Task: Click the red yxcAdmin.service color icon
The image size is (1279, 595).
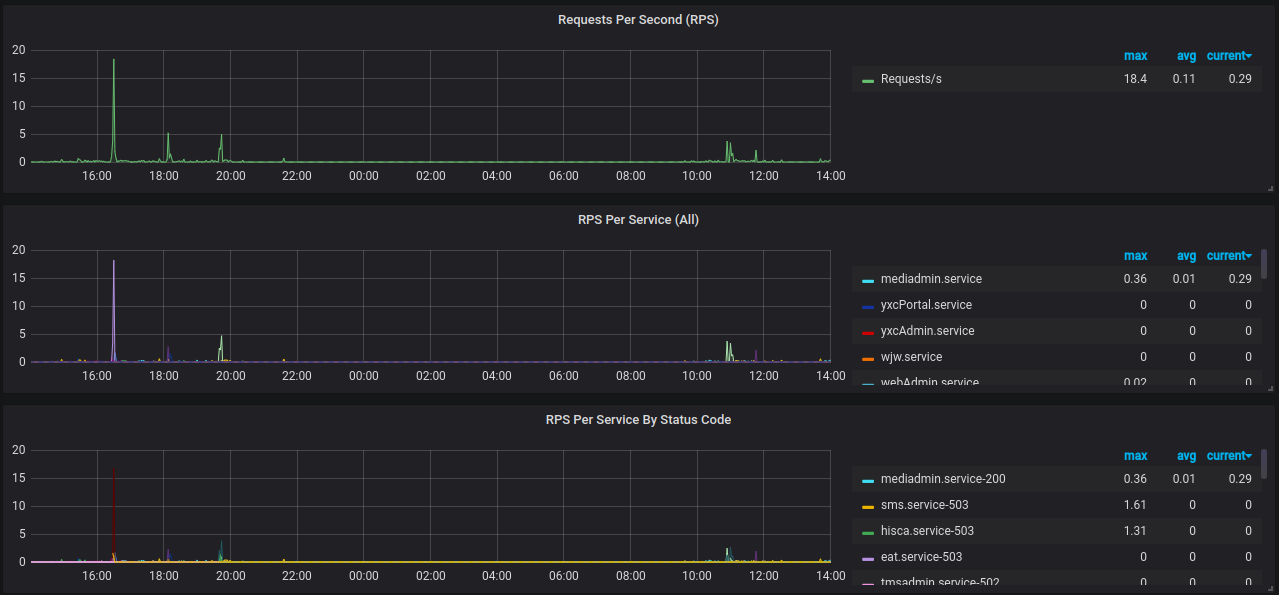Action: pyautogui.click(x=868, y=332)
